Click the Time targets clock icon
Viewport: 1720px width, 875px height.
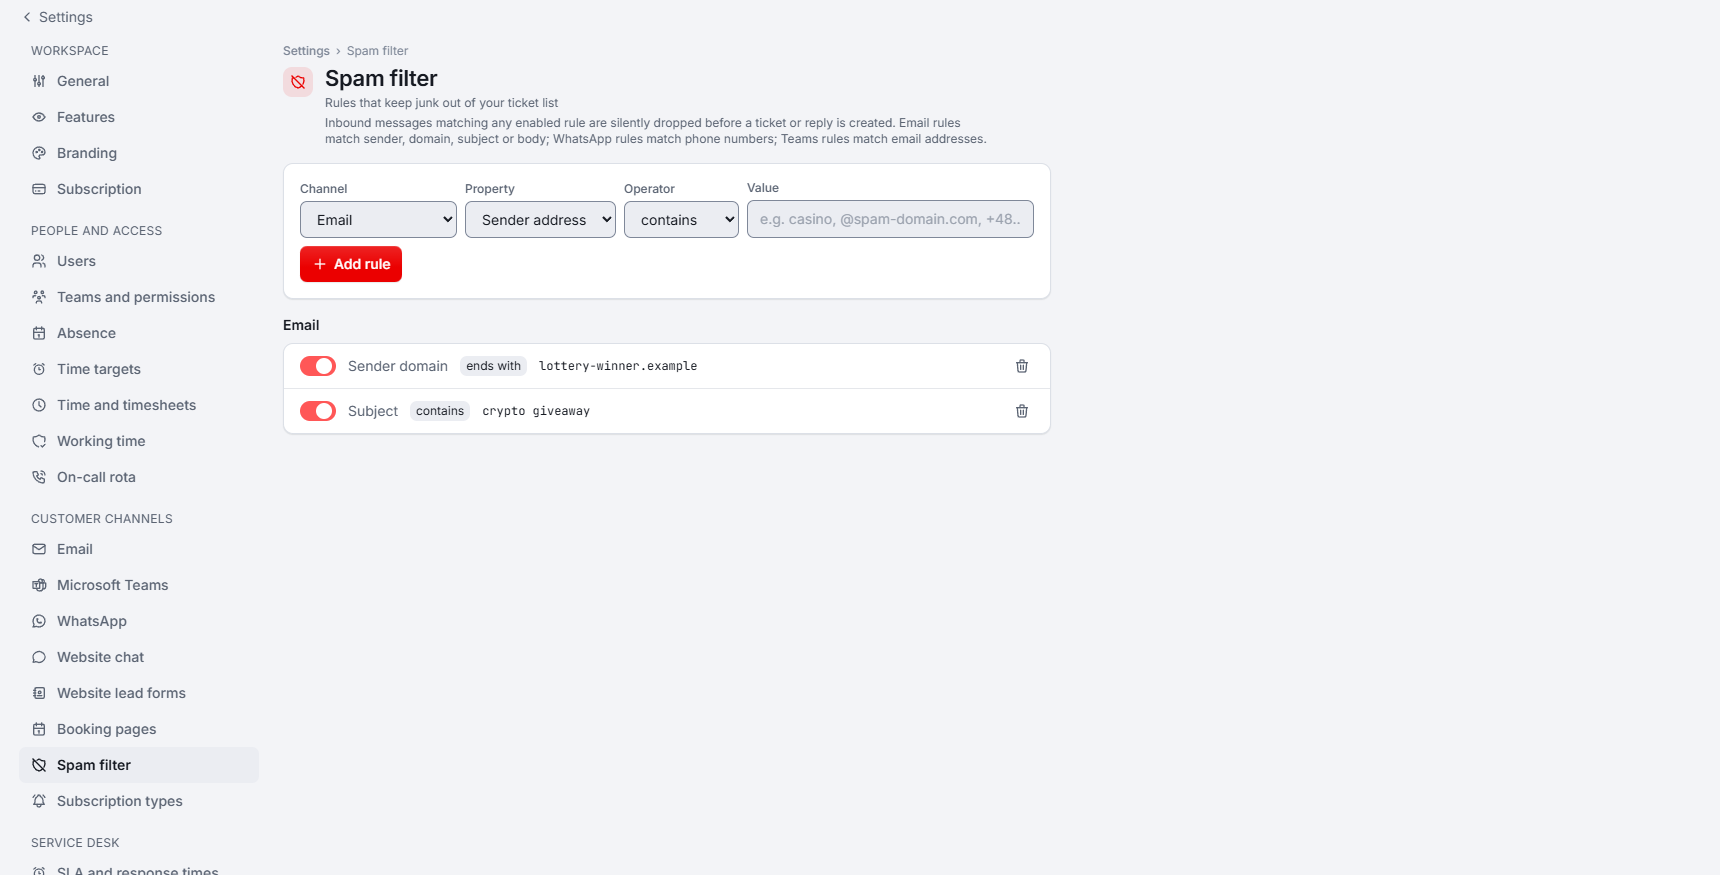click(x=39, y=369)
